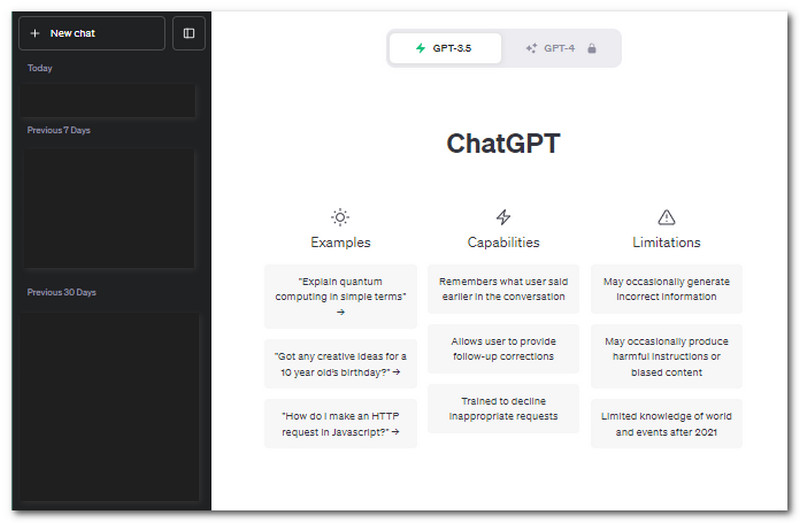The image size is (800, 523).
Task: Click "May occasionally generate incorrect information" card
Action: (x=666, y=289)
